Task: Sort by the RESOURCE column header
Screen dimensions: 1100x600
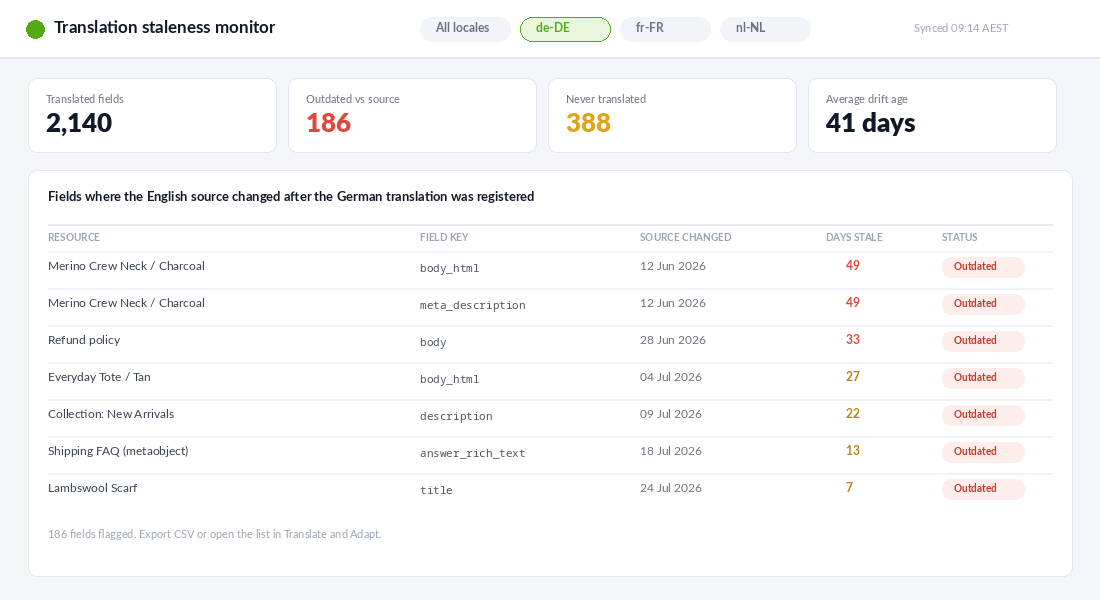Action: [74, 237]
